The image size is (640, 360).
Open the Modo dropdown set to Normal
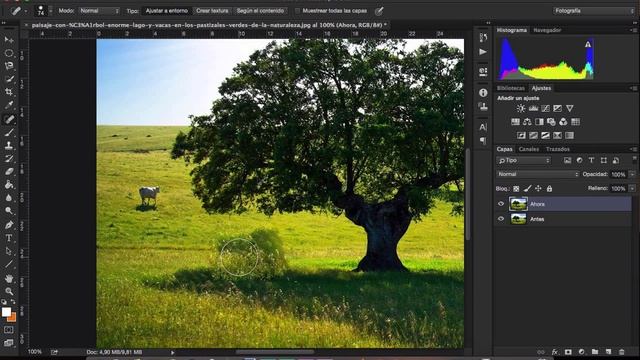click(x=99, y=11)
